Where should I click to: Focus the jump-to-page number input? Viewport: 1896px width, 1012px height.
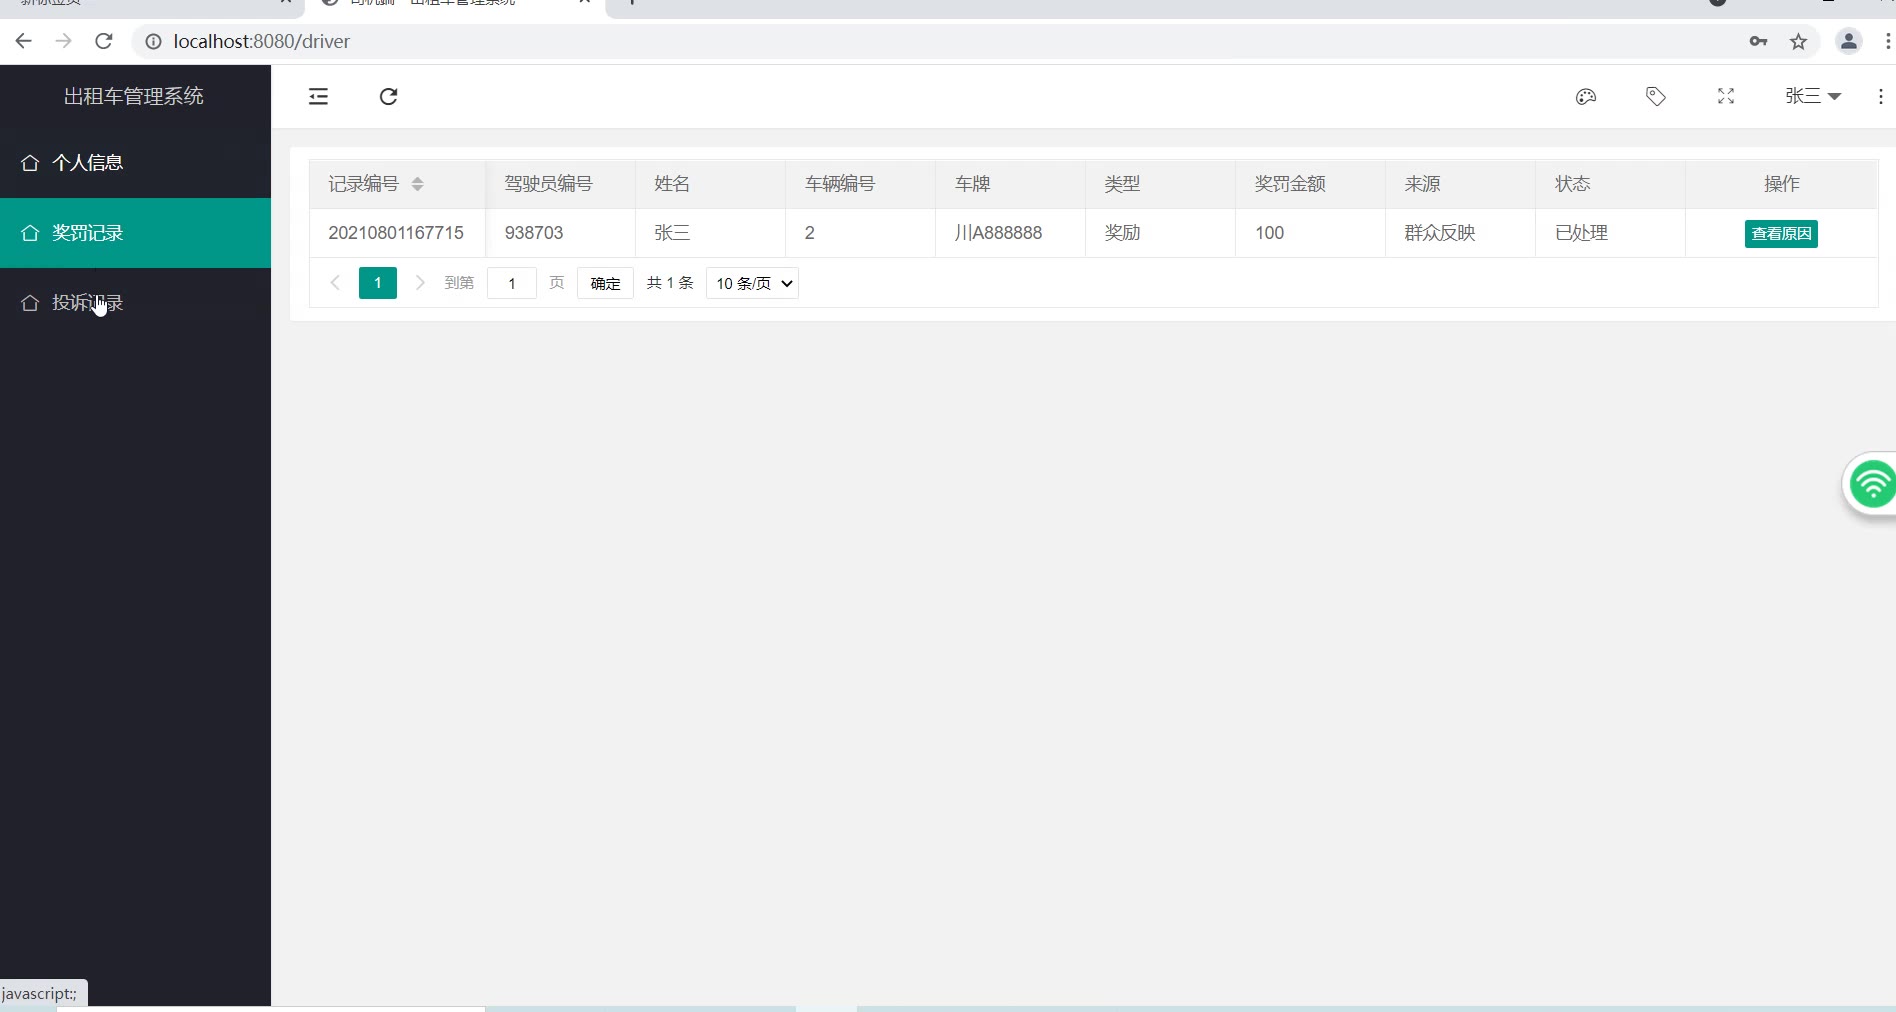click(512, 283)
